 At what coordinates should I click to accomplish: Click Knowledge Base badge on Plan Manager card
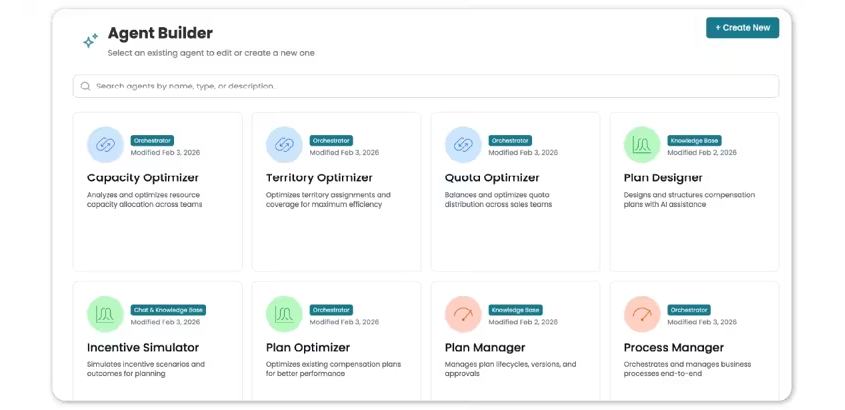pyautogui.click(x=515, y=310)
